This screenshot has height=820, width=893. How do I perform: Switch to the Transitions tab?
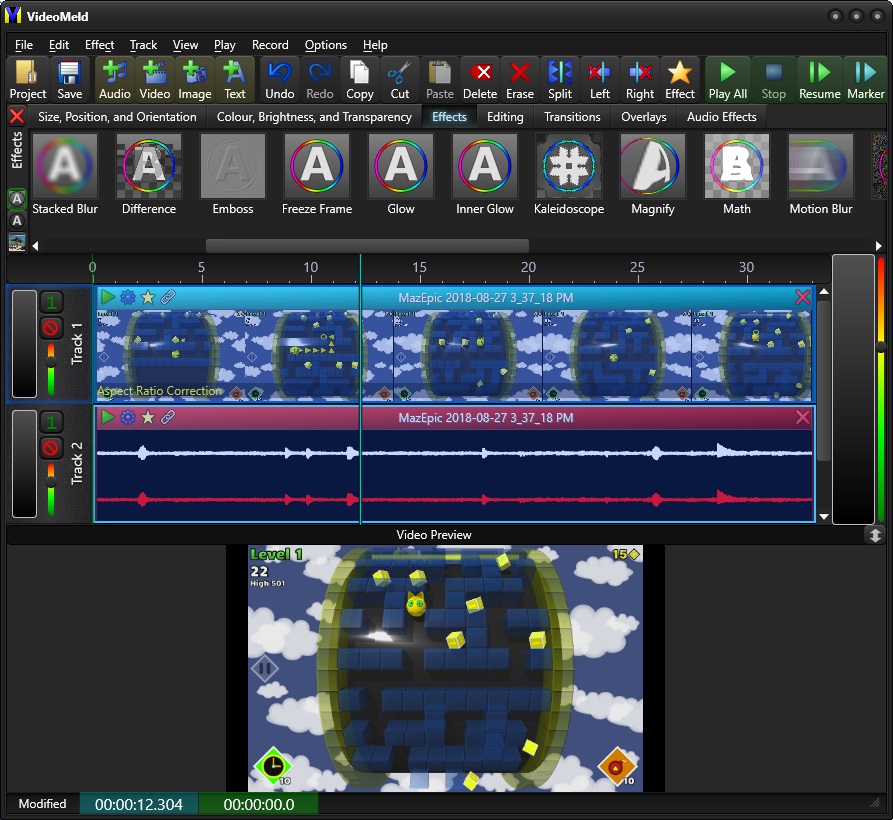click(x=571, y=117)
